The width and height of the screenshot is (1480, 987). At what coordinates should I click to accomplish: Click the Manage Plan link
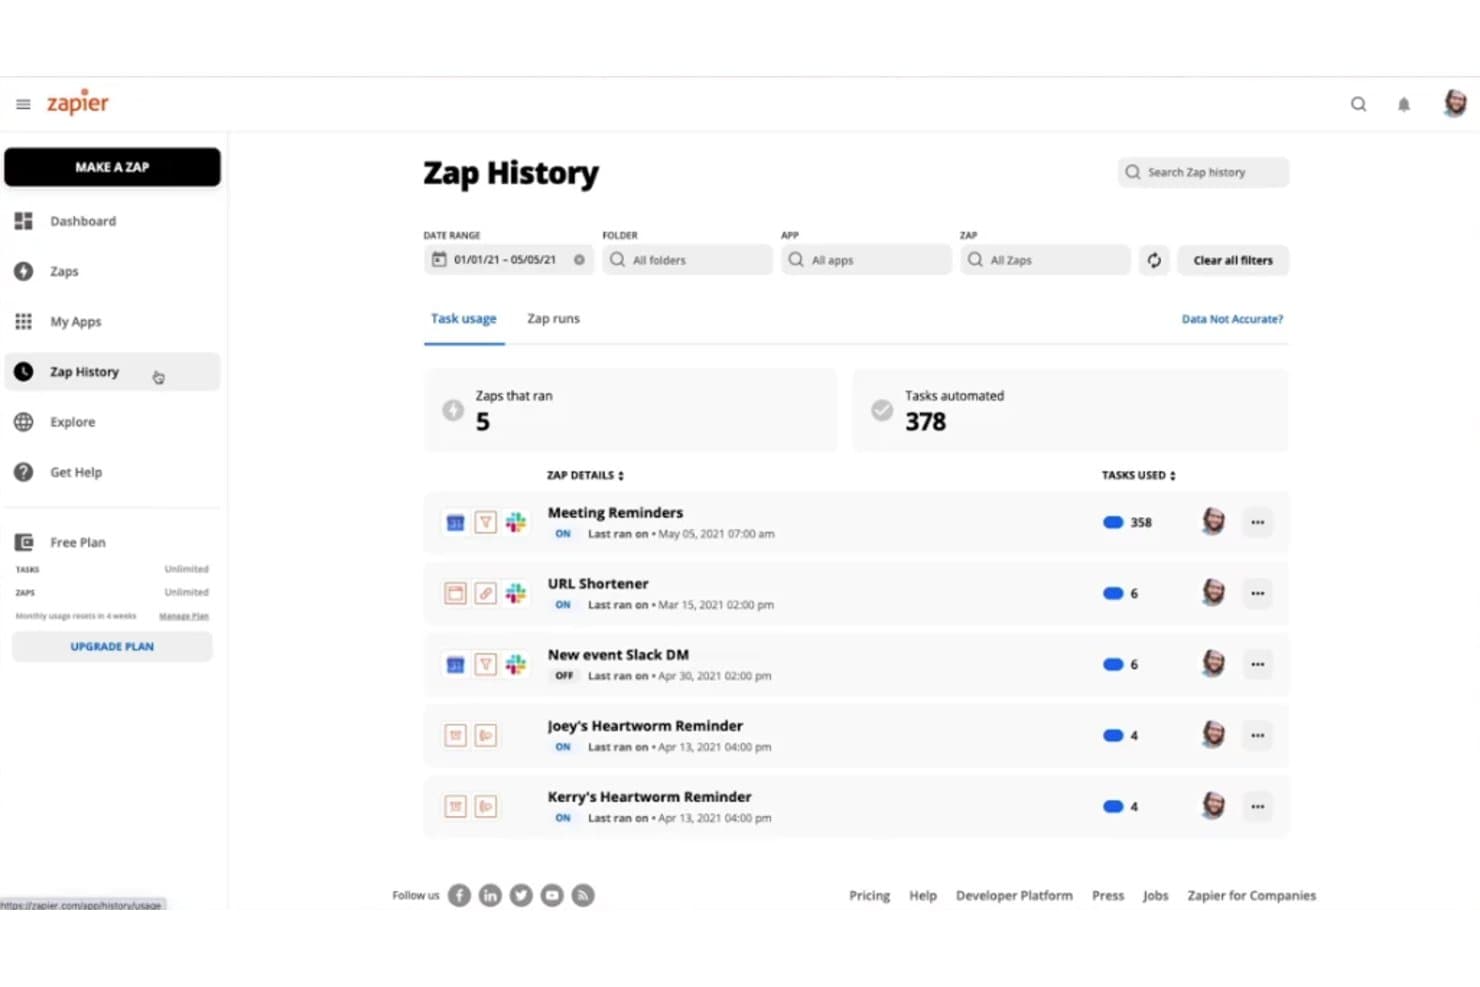coord(184,616)
